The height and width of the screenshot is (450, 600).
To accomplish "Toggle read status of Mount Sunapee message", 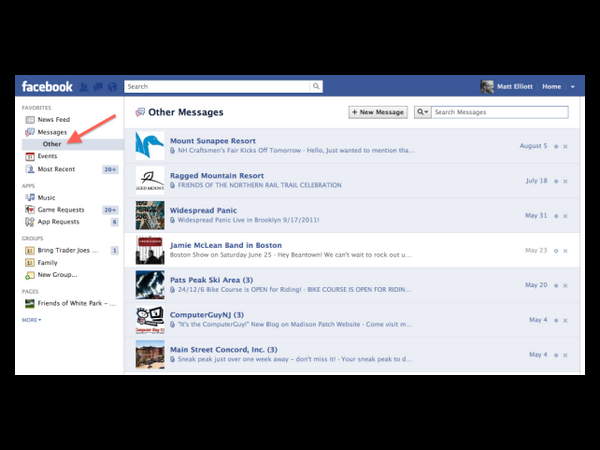I will [556, 147].
